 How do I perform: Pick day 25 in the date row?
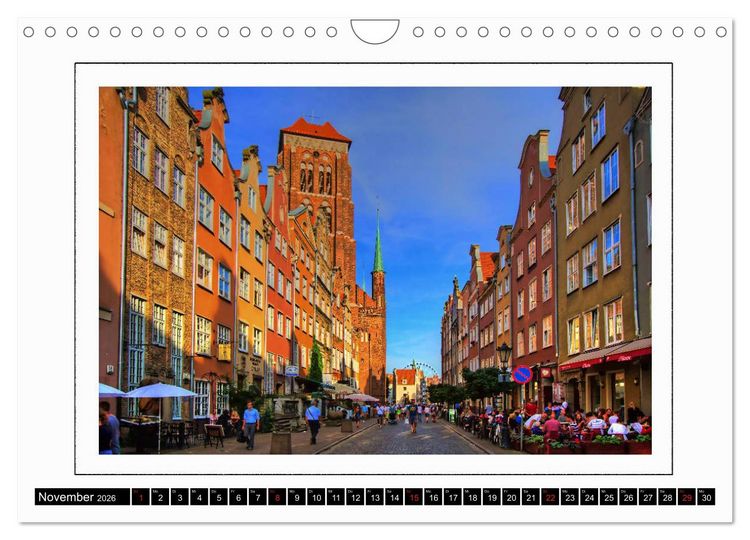(609, 496)
